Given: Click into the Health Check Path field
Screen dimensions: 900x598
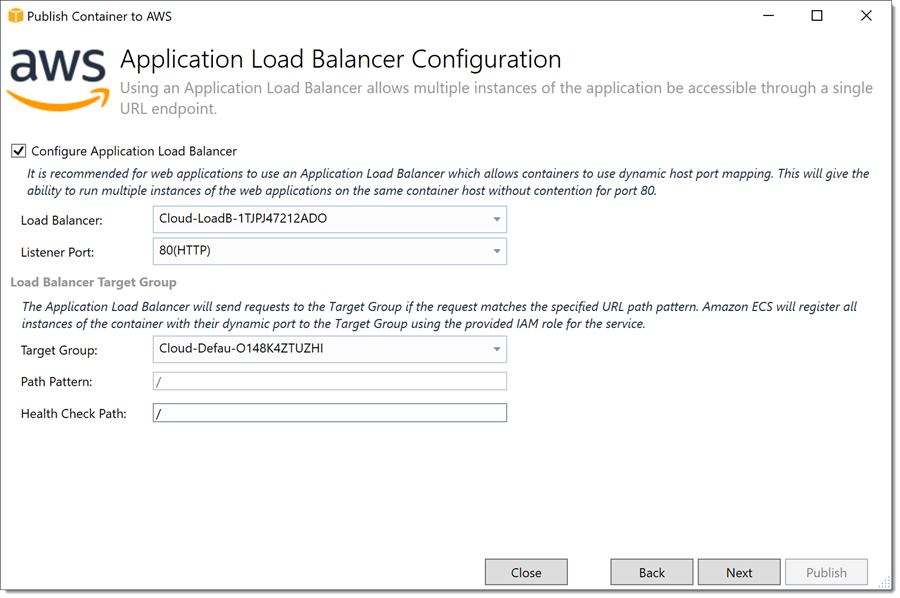Looking at the screenshot, I should pyautogui.click(x=329, y=413).
